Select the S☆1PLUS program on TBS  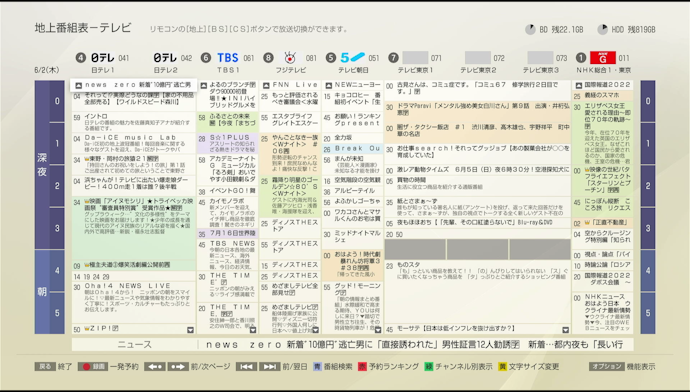tap(228, 144)
